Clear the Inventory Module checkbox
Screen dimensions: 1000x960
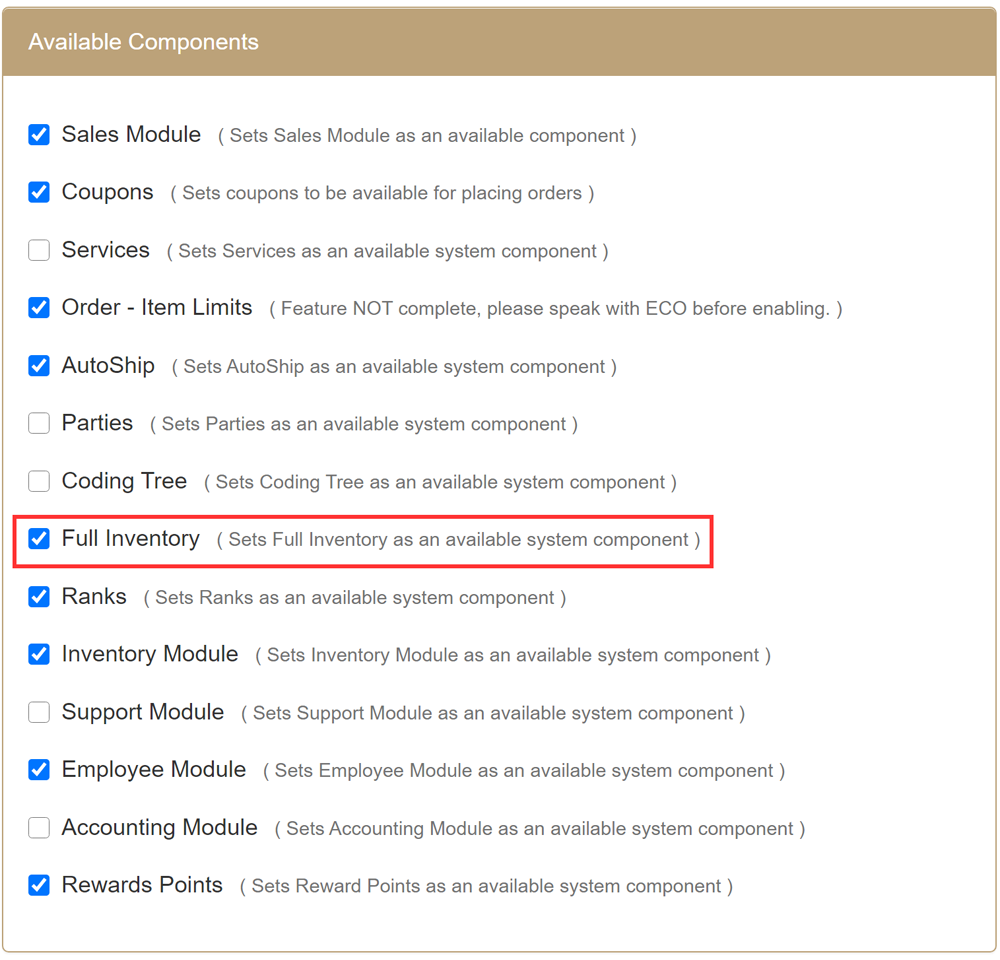click(39, 655)
